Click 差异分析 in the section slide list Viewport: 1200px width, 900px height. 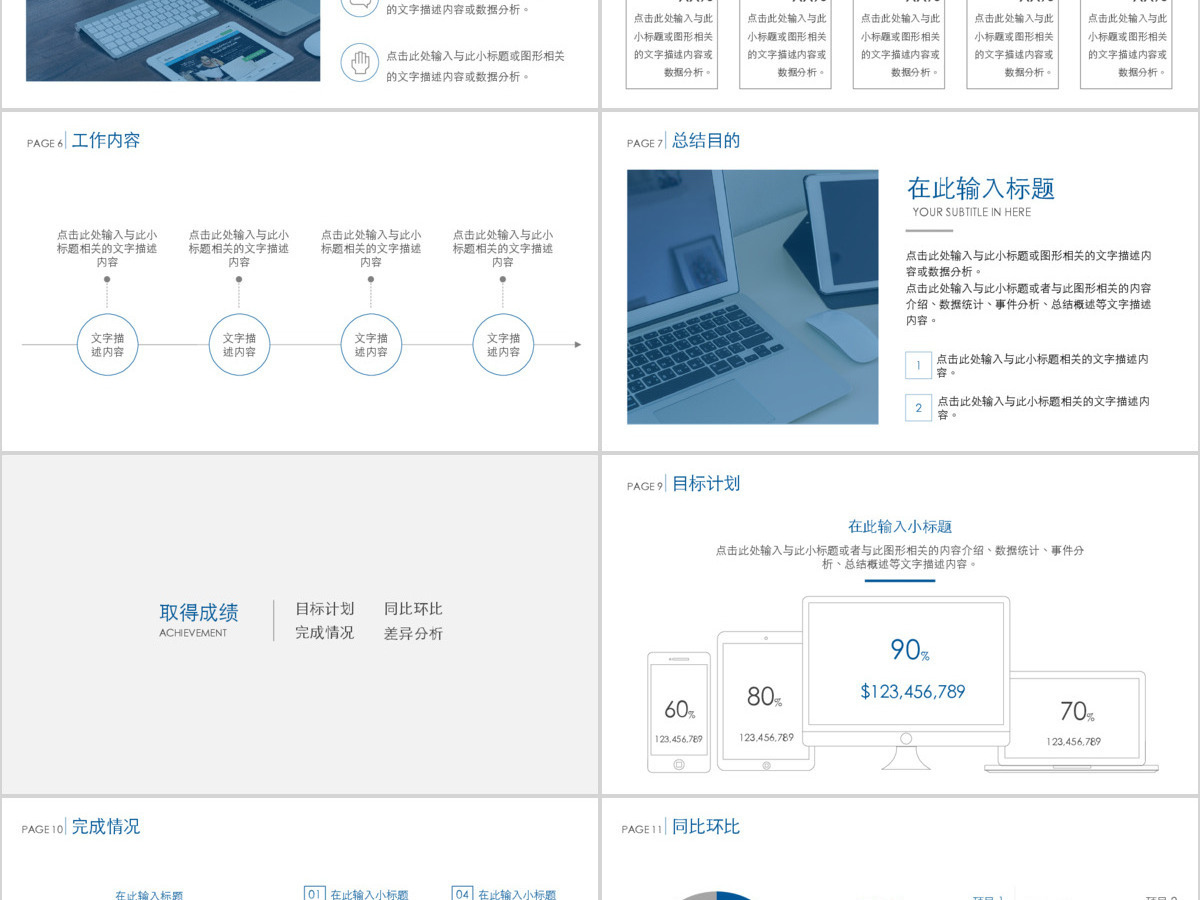[413, 634]
